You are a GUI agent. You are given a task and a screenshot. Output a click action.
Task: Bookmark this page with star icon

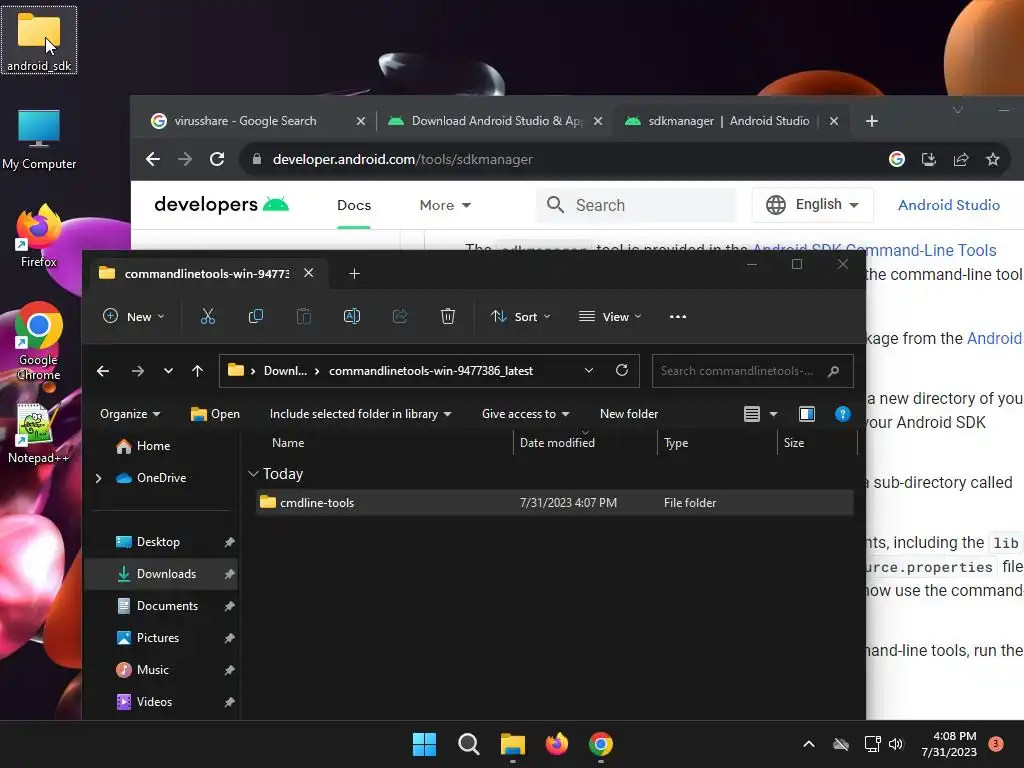click(x=993, y=159)
